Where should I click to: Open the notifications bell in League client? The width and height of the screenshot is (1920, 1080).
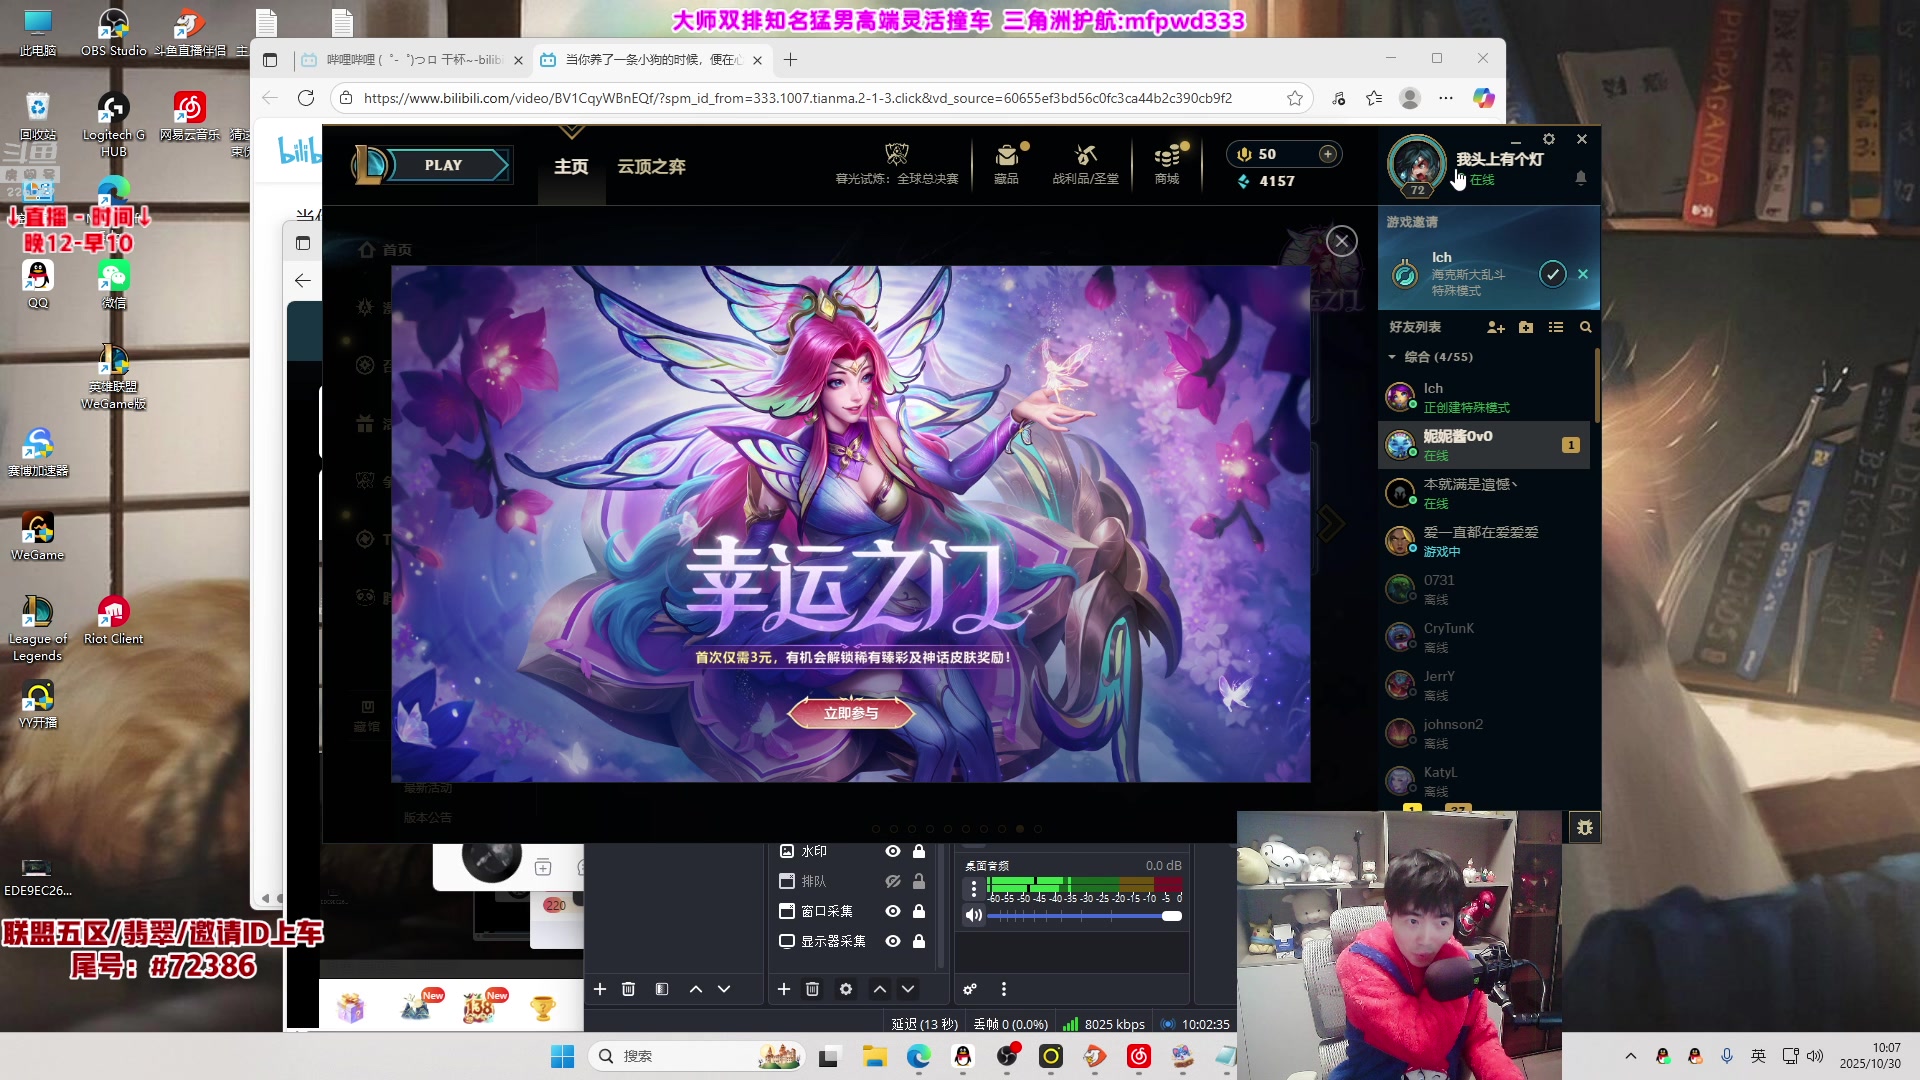[1581, 178]
